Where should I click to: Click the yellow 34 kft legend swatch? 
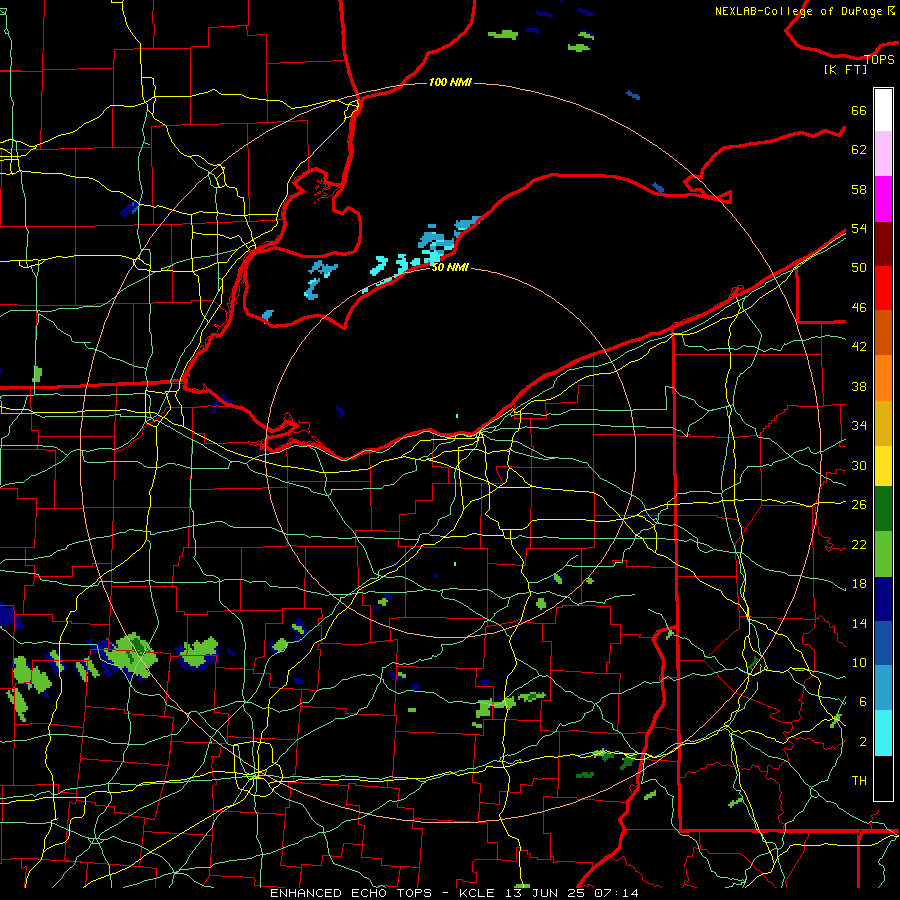tap(883, 465)
